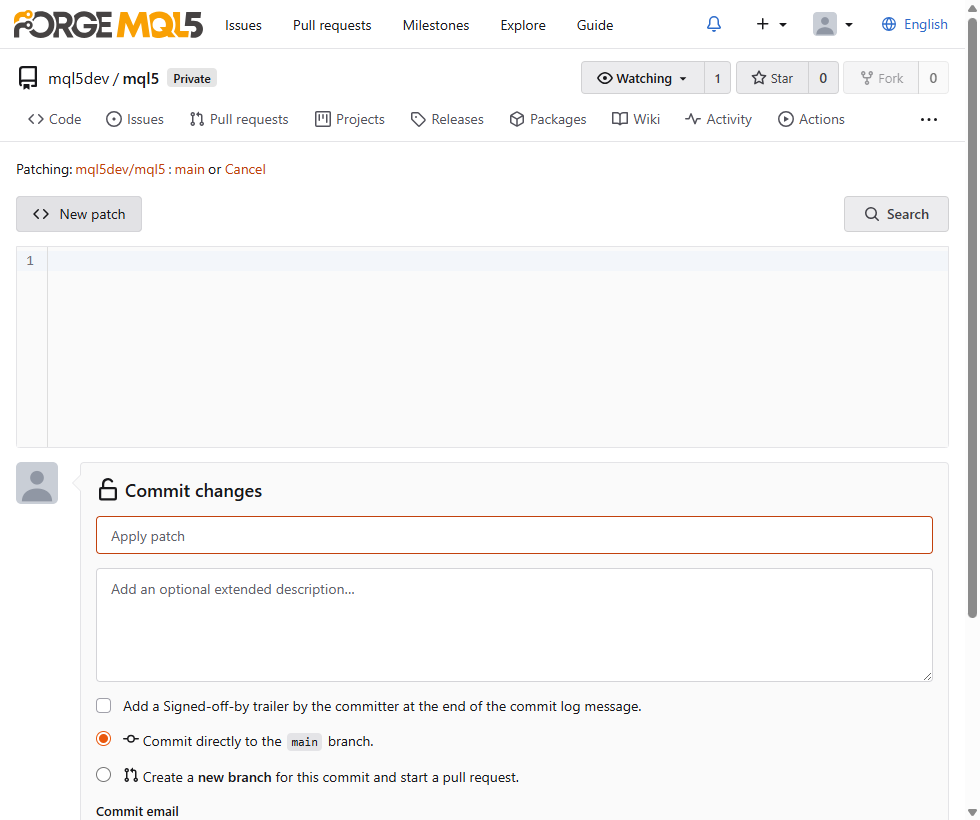Open the repository Issues tab

[x=135, y=119]
